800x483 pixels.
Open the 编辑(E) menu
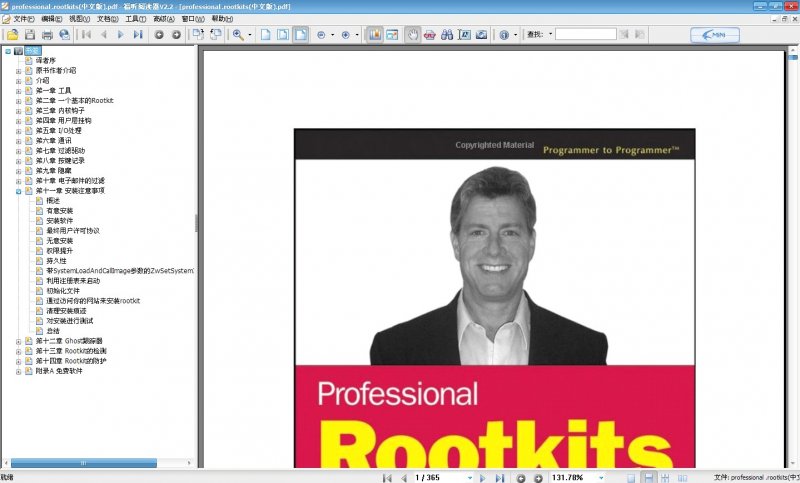(x=52, y=19)
